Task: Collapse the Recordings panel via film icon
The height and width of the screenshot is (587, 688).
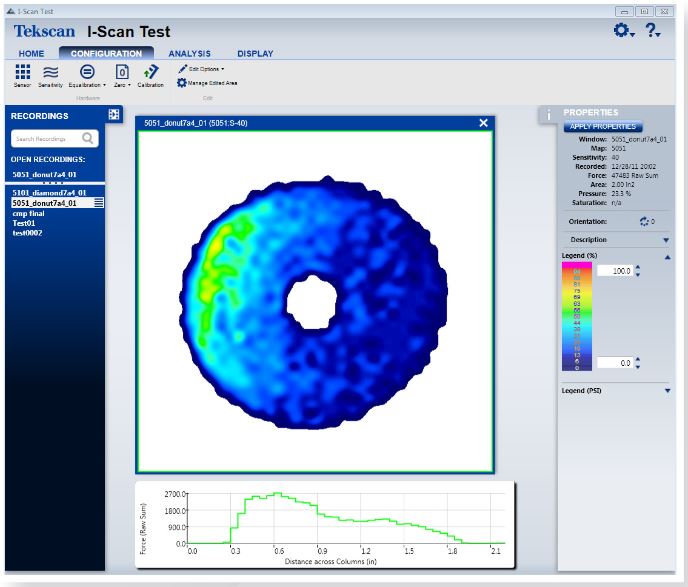Action: click(x=114, y=115)
